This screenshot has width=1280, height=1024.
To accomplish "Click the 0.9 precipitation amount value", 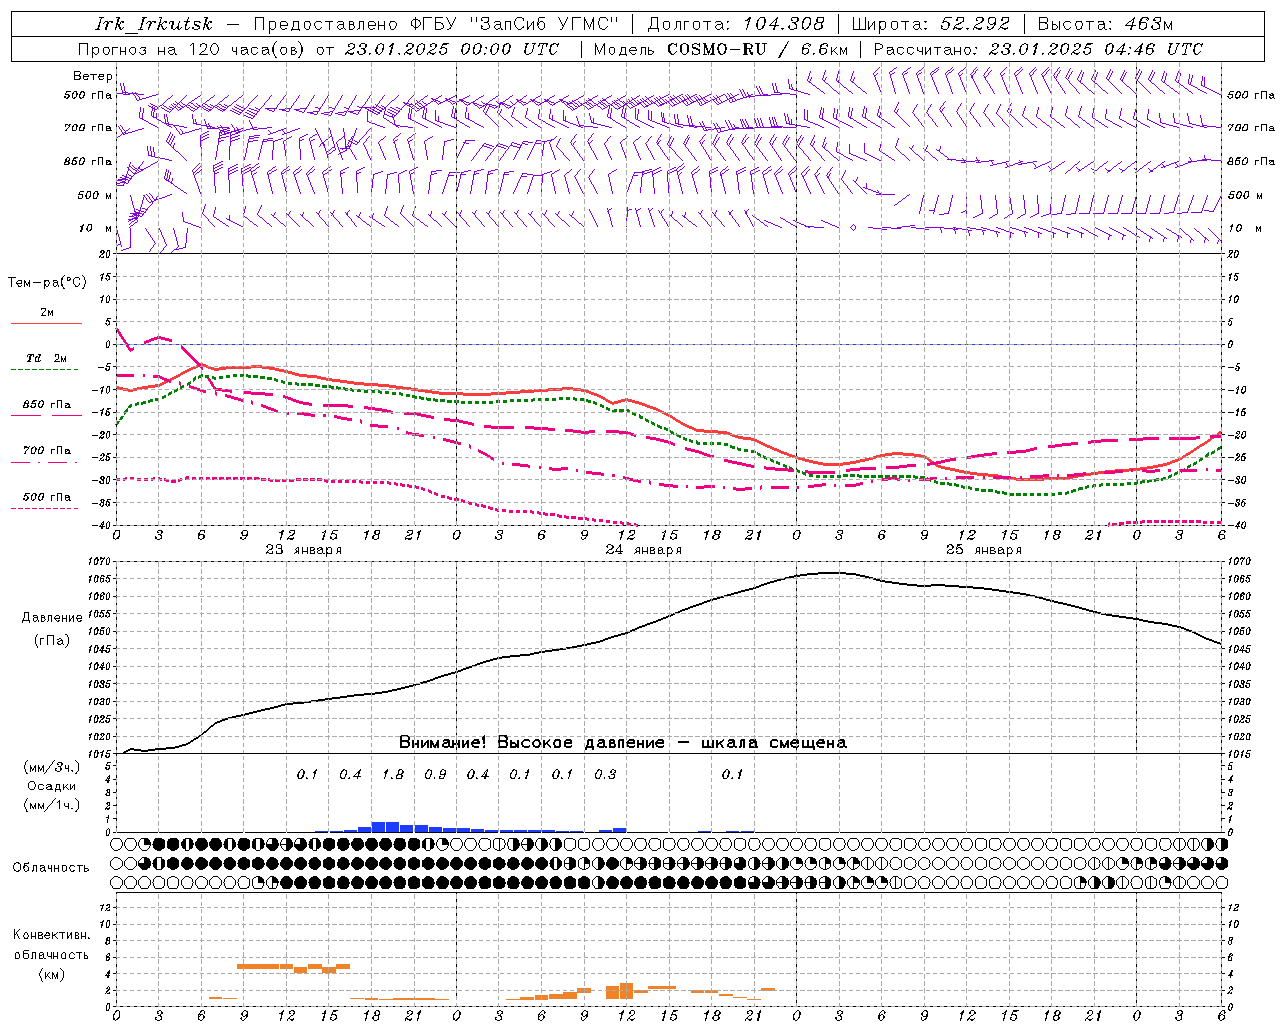I will pos(435,774).
